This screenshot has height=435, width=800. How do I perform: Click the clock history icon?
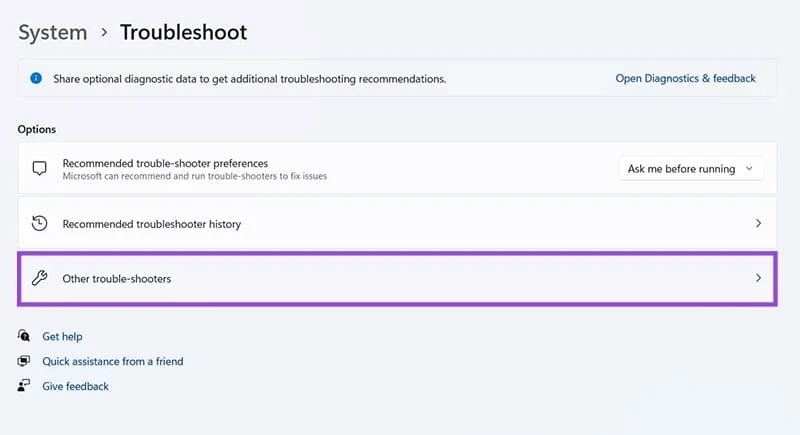[x=39, y=224]
